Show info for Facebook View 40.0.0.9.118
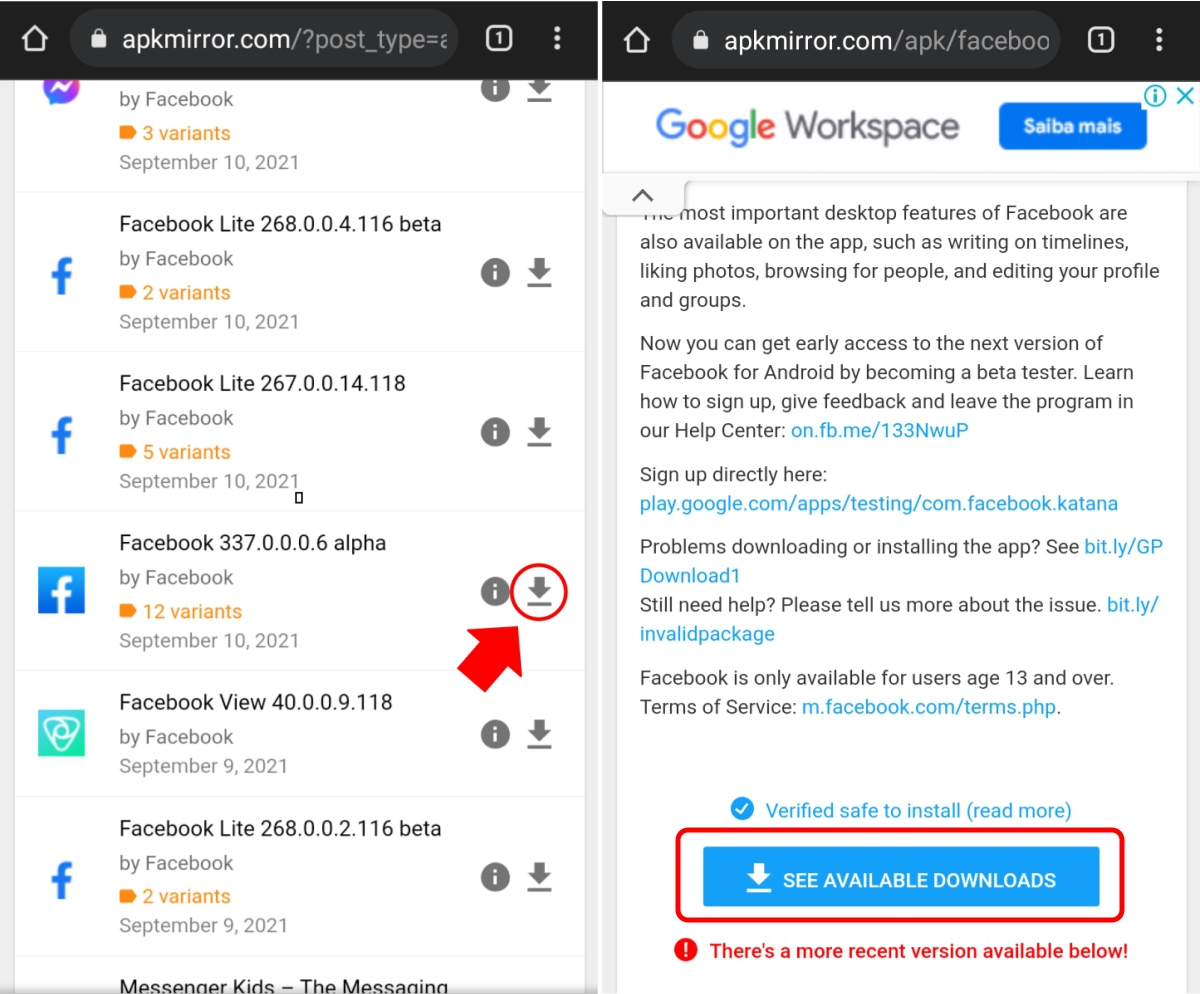The width and height of the screenshot is (1200, 994). pyautogui.click(x=495, y=735)
